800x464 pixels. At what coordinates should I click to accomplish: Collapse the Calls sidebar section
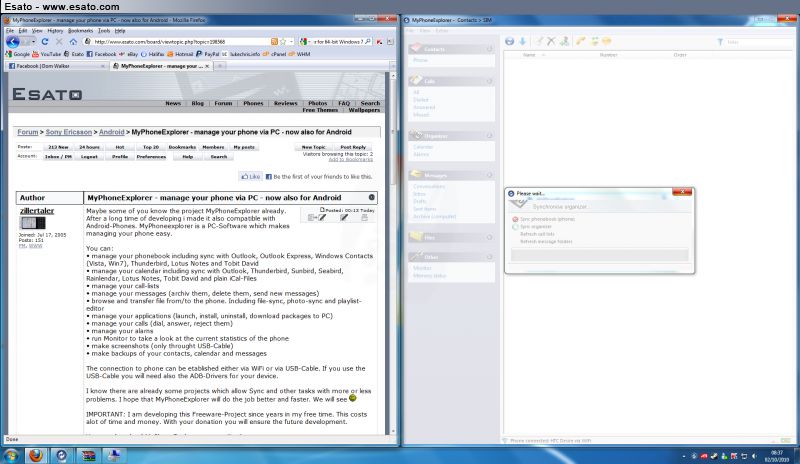coord(489,80)
